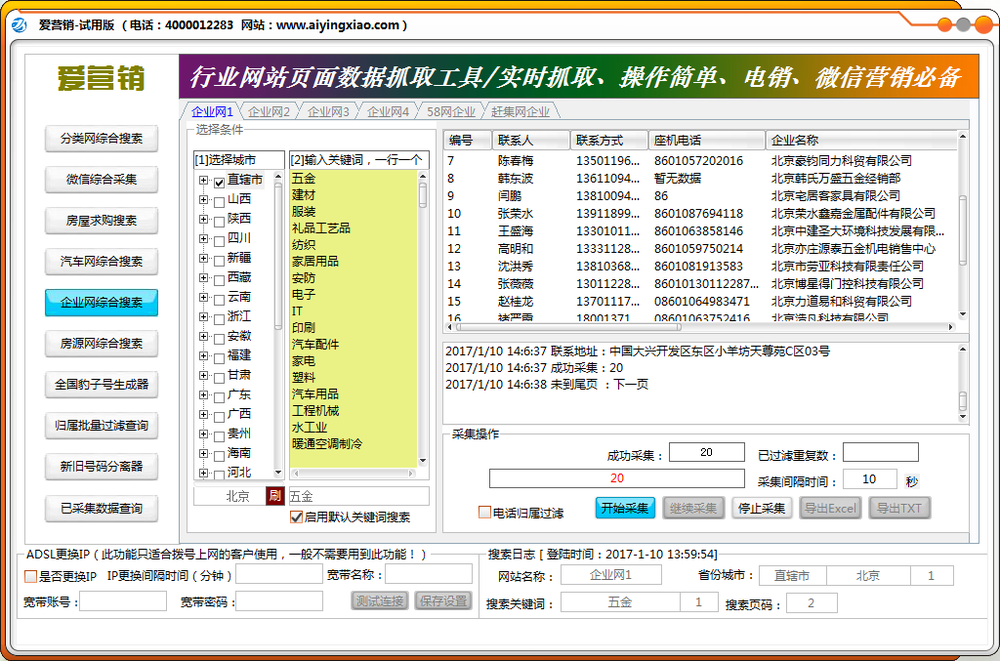Click the 开始采集 button
The width and height of the screenshot is (1000, 661).
[625, 509]
